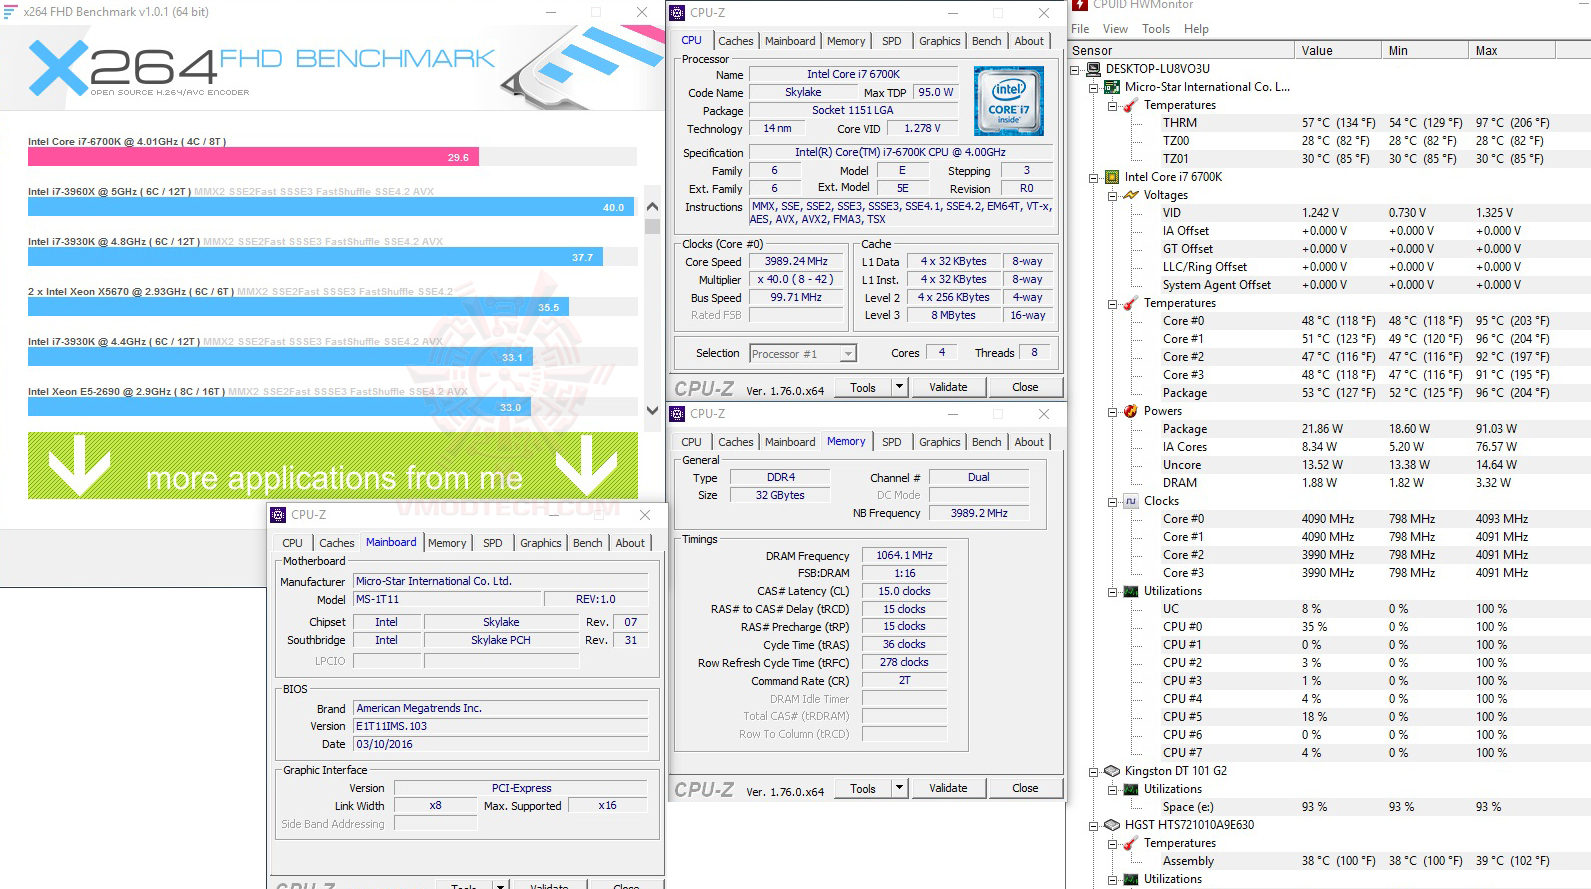Open Bench tab in CPU-Z Mainboard window

[x=587, y=543]
